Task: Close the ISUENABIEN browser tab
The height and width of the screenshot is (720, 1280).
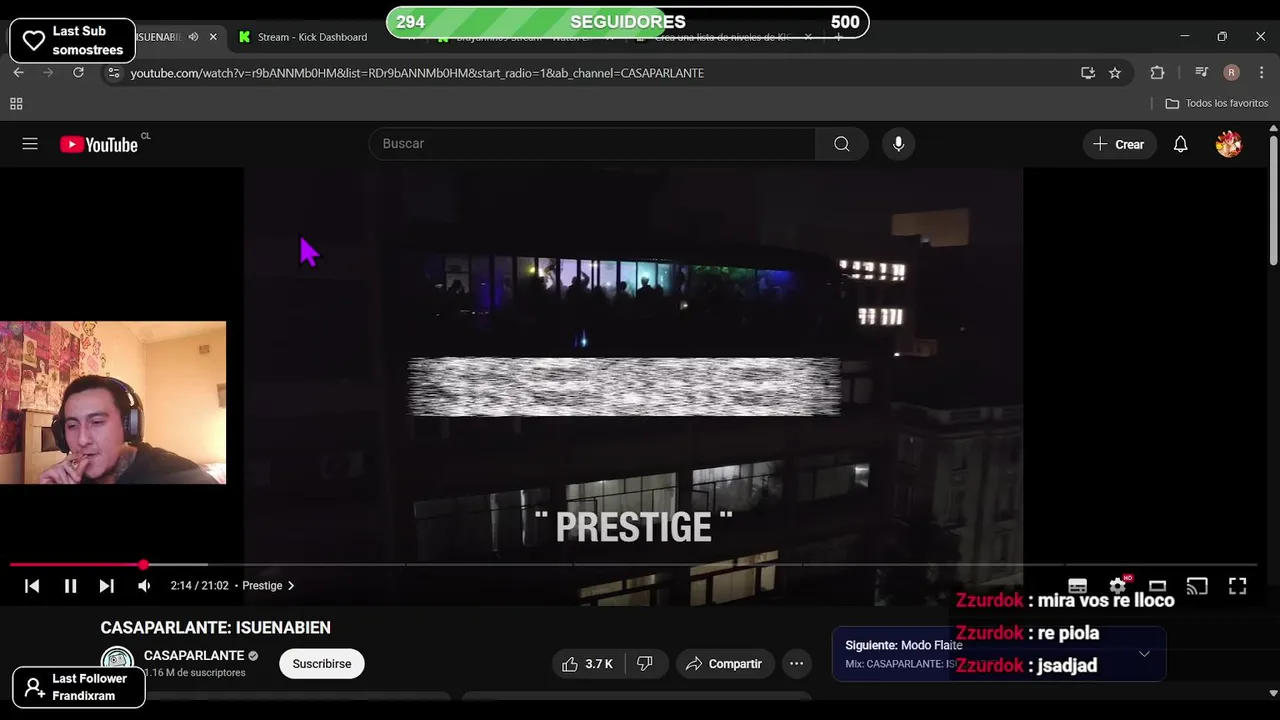Action: click(213, 37)
